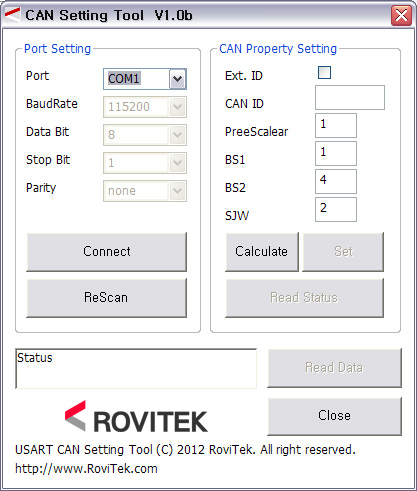The width and height of the screenshot is (417, 491).
Task: Enable the Ext. ID checkbox
Action: pos(324,73)
